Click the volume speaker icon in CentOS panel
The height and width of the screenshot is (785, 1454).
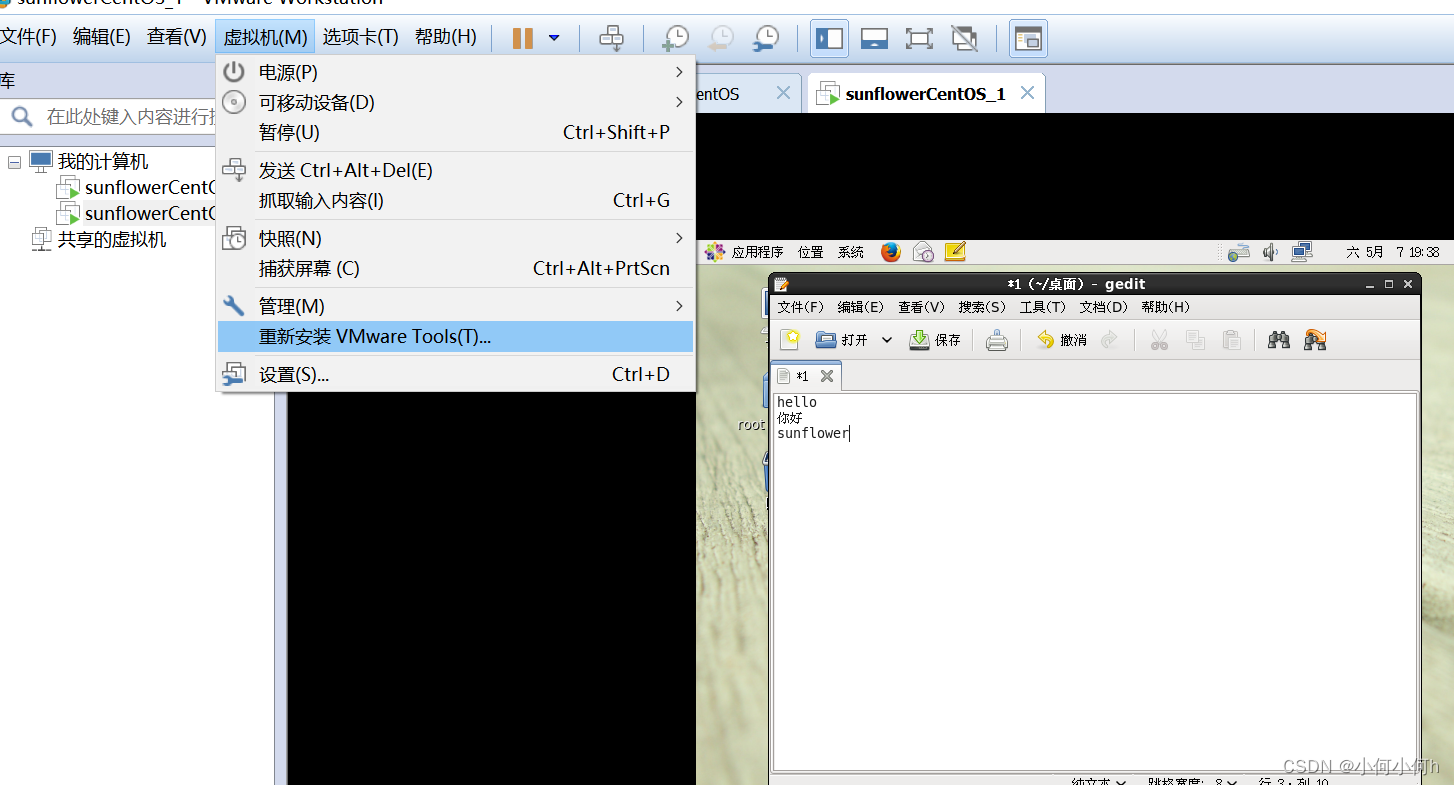pyautogui.click(x=1270, y=252)
